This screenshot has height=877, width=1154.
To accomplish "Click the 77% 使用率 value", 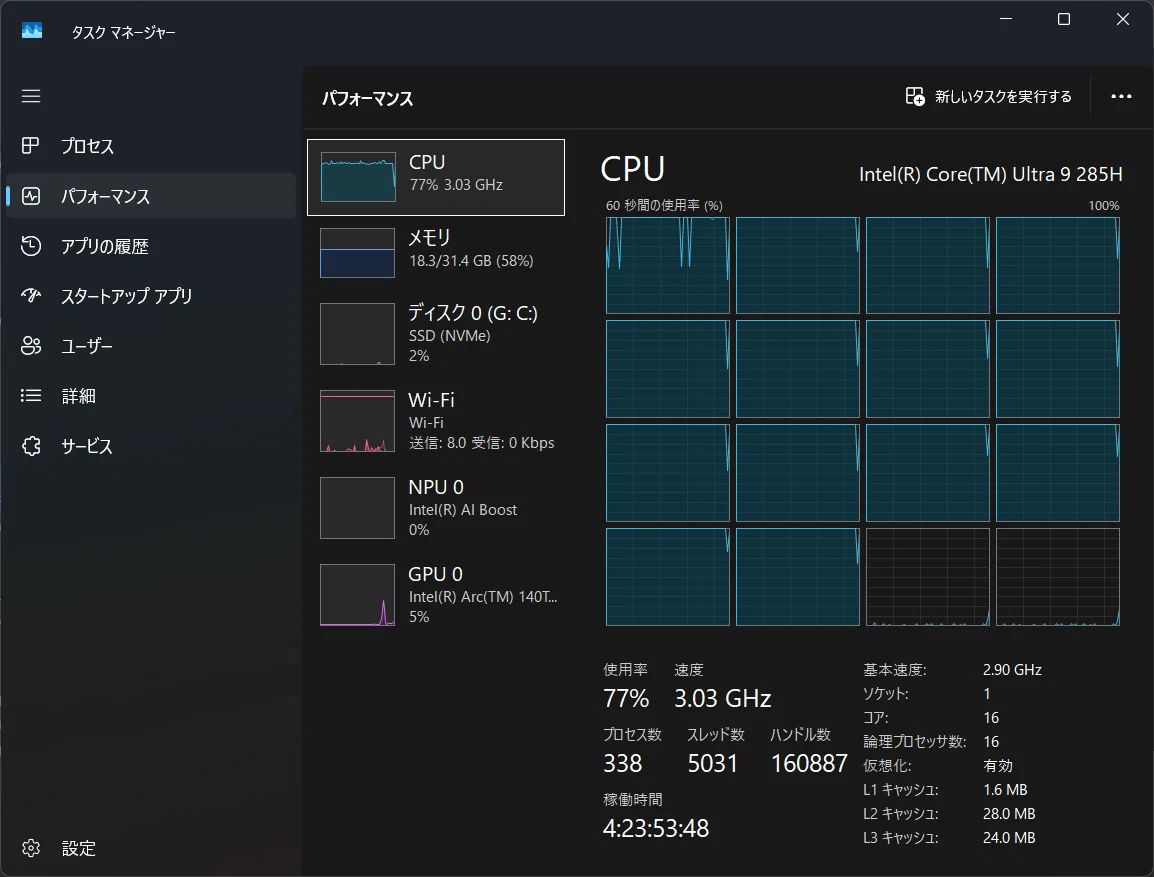I will (x=626, y=698).
